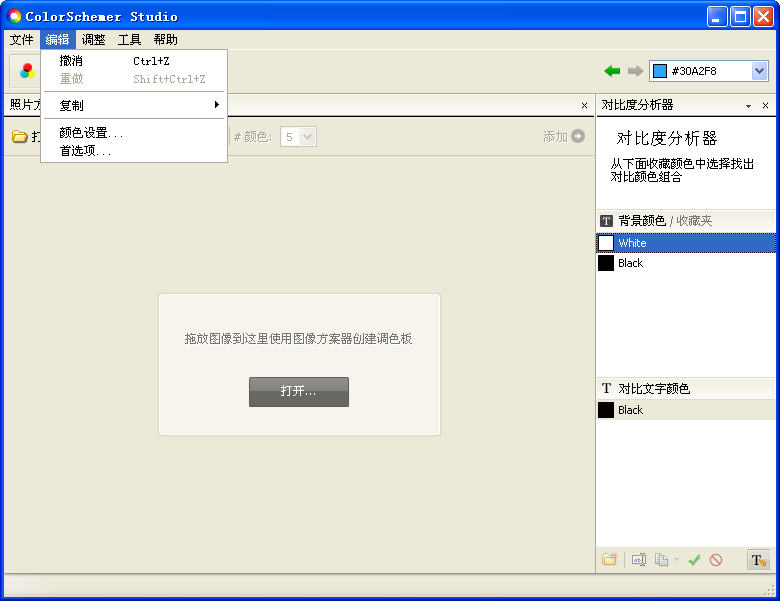This screenshot has width=780, height=601.
Task: Close the ColorSchemer Studio window
Action: 763,17
